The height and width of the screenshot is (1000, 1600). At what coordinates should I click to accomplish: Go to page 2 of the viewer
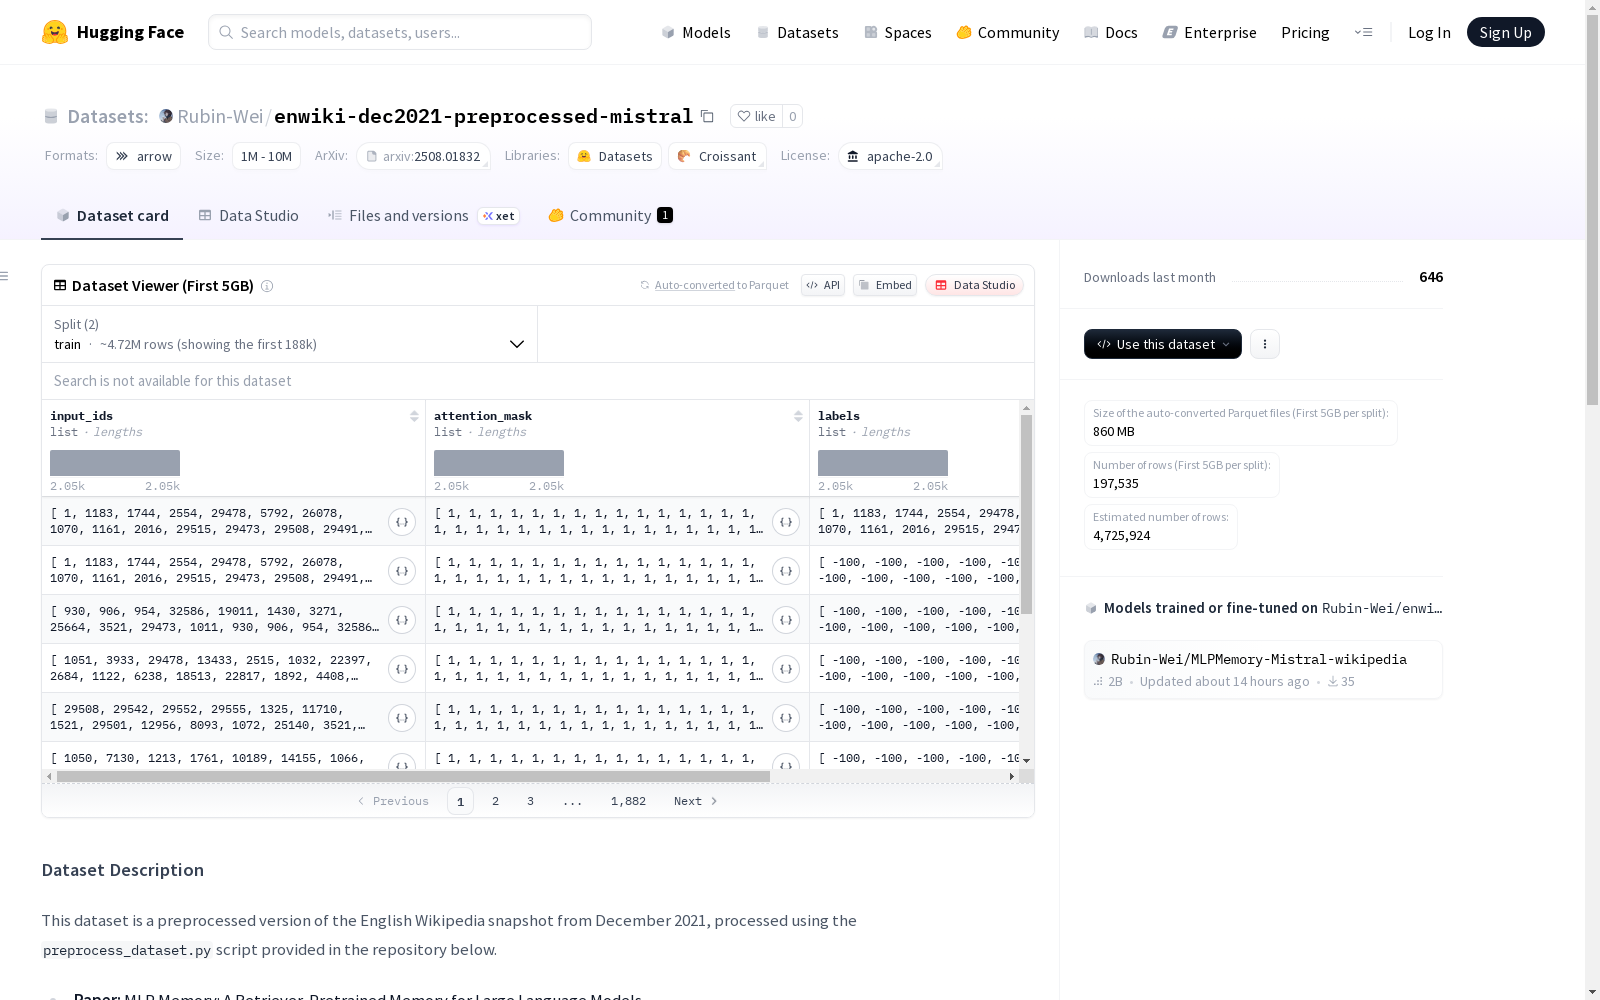pos(495,801)
